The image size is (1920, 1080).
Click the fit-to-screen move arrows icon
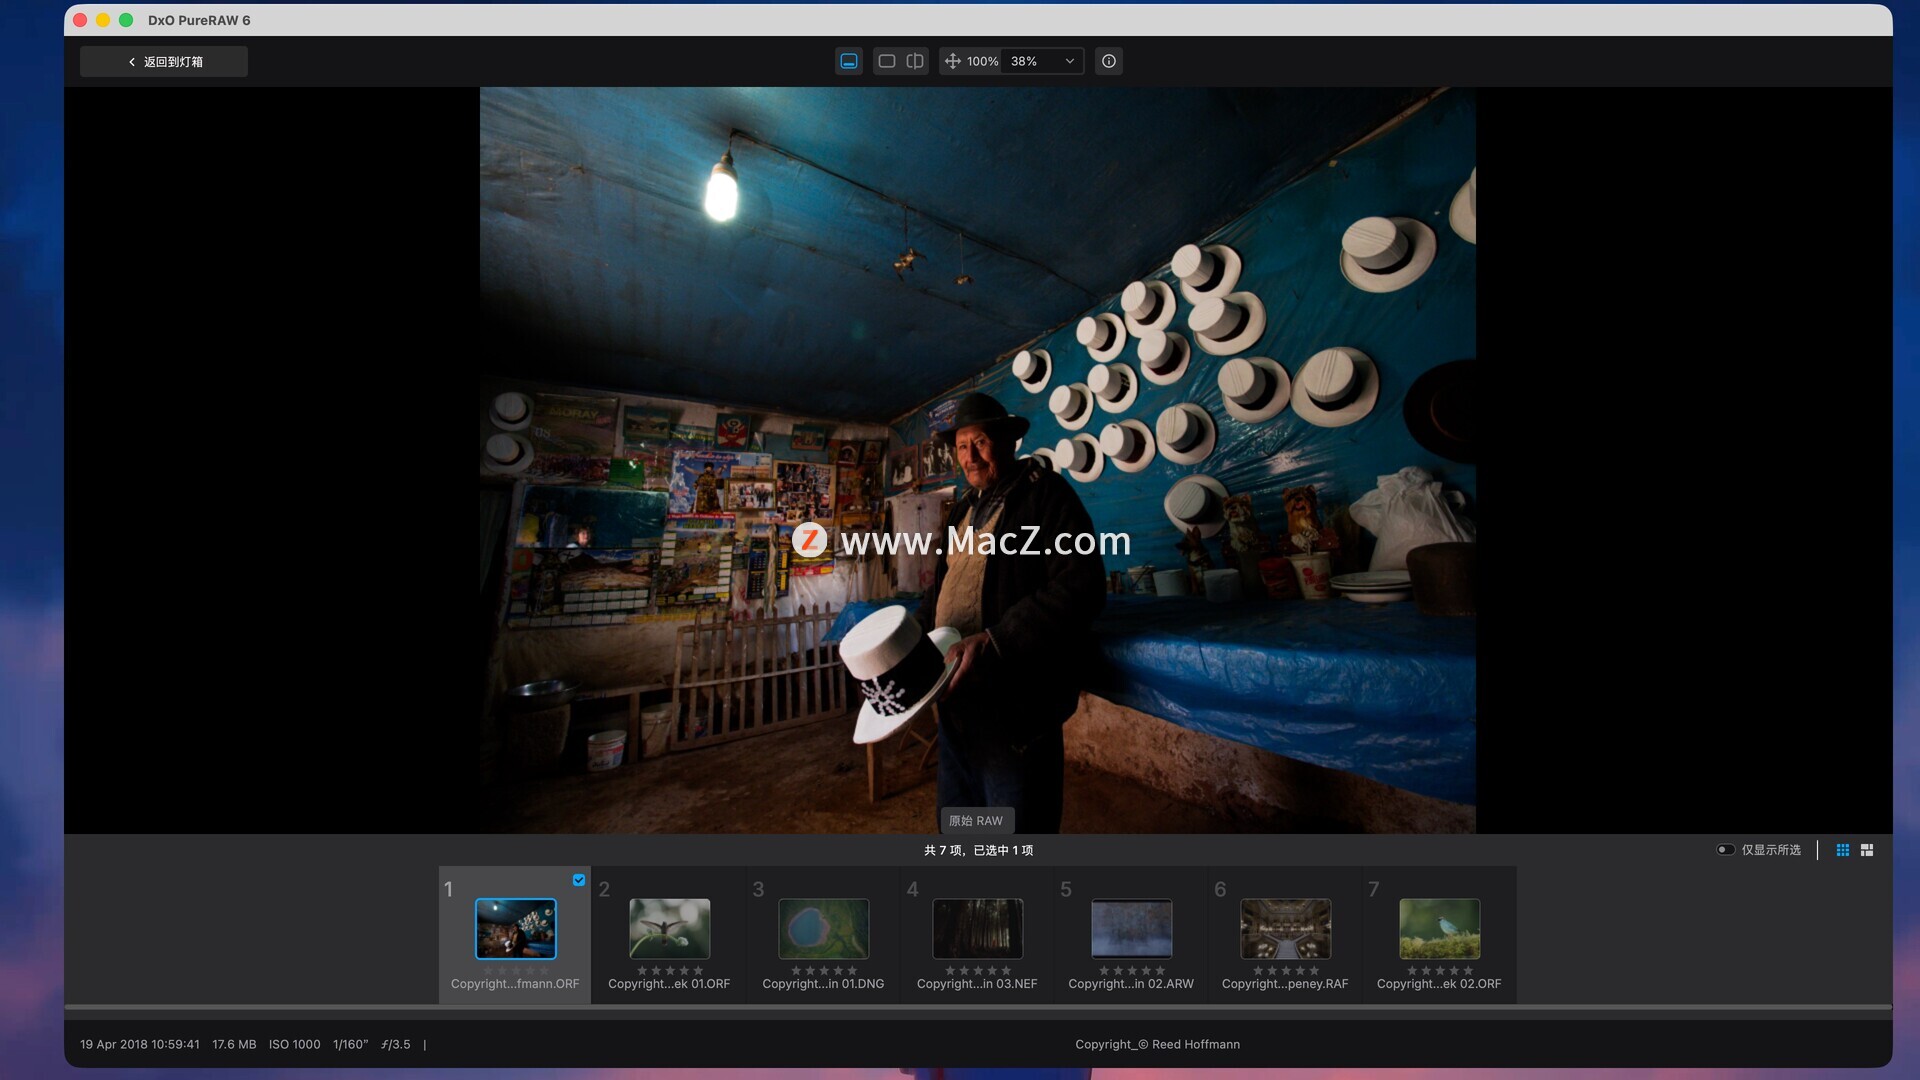(x=952, y=61)
